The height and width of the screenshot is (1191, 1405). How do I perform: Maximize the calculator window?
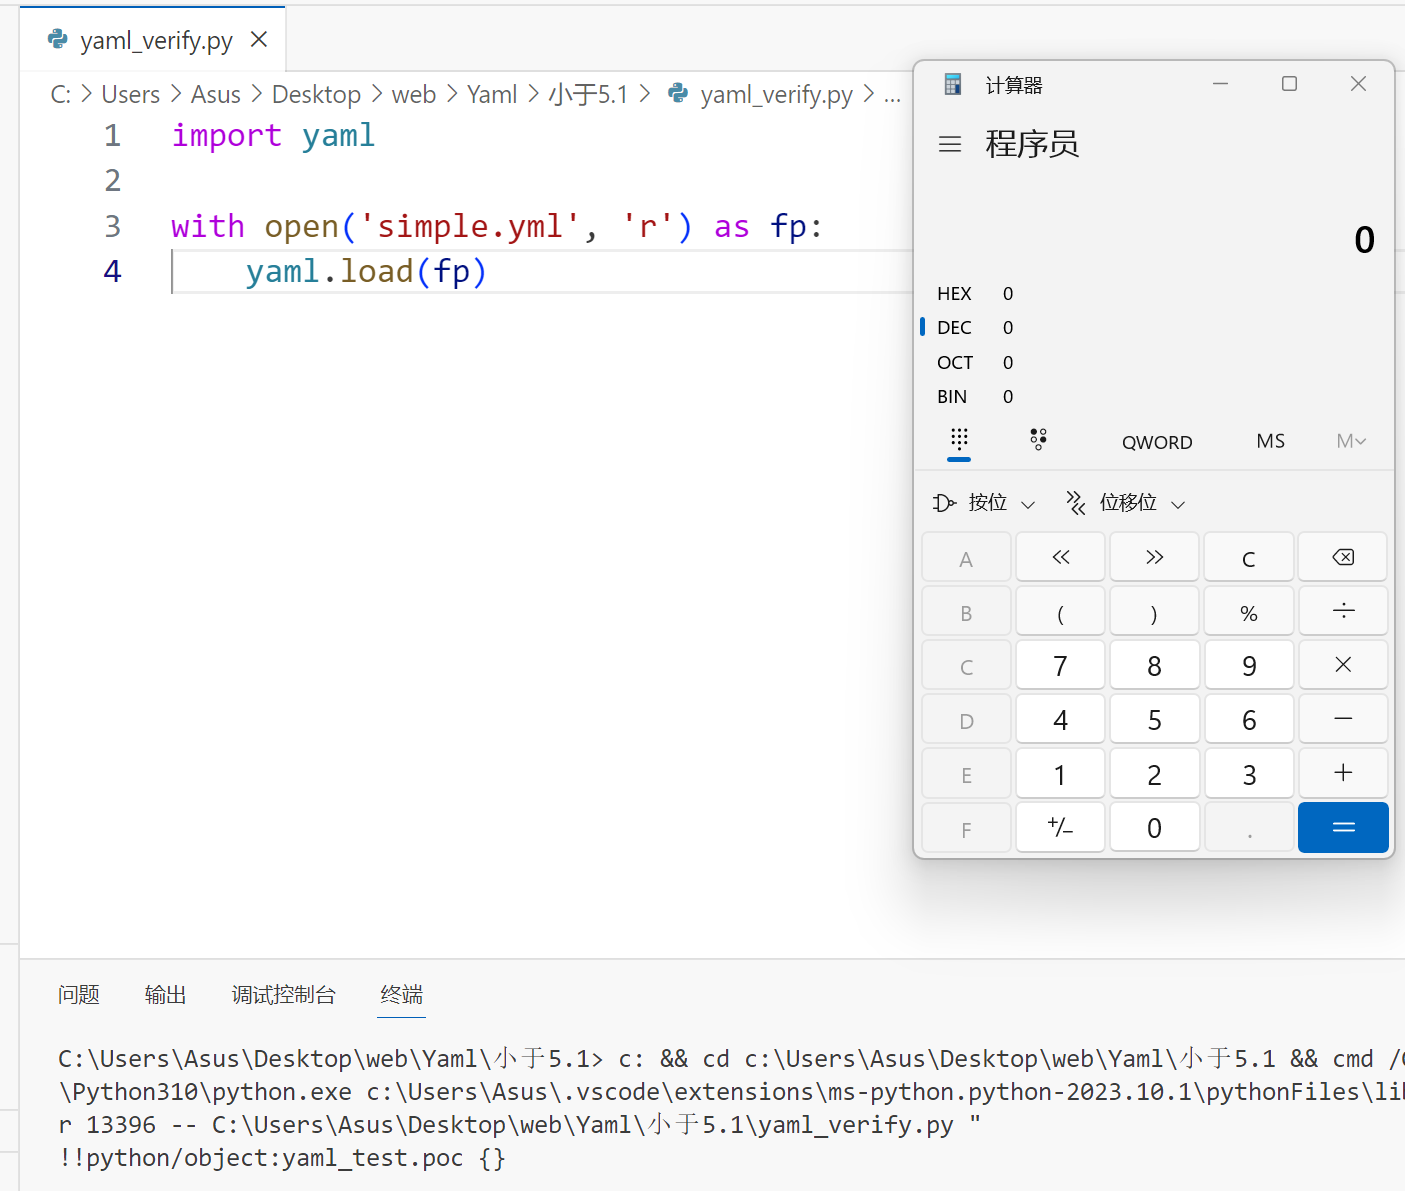click(1289, 84)
